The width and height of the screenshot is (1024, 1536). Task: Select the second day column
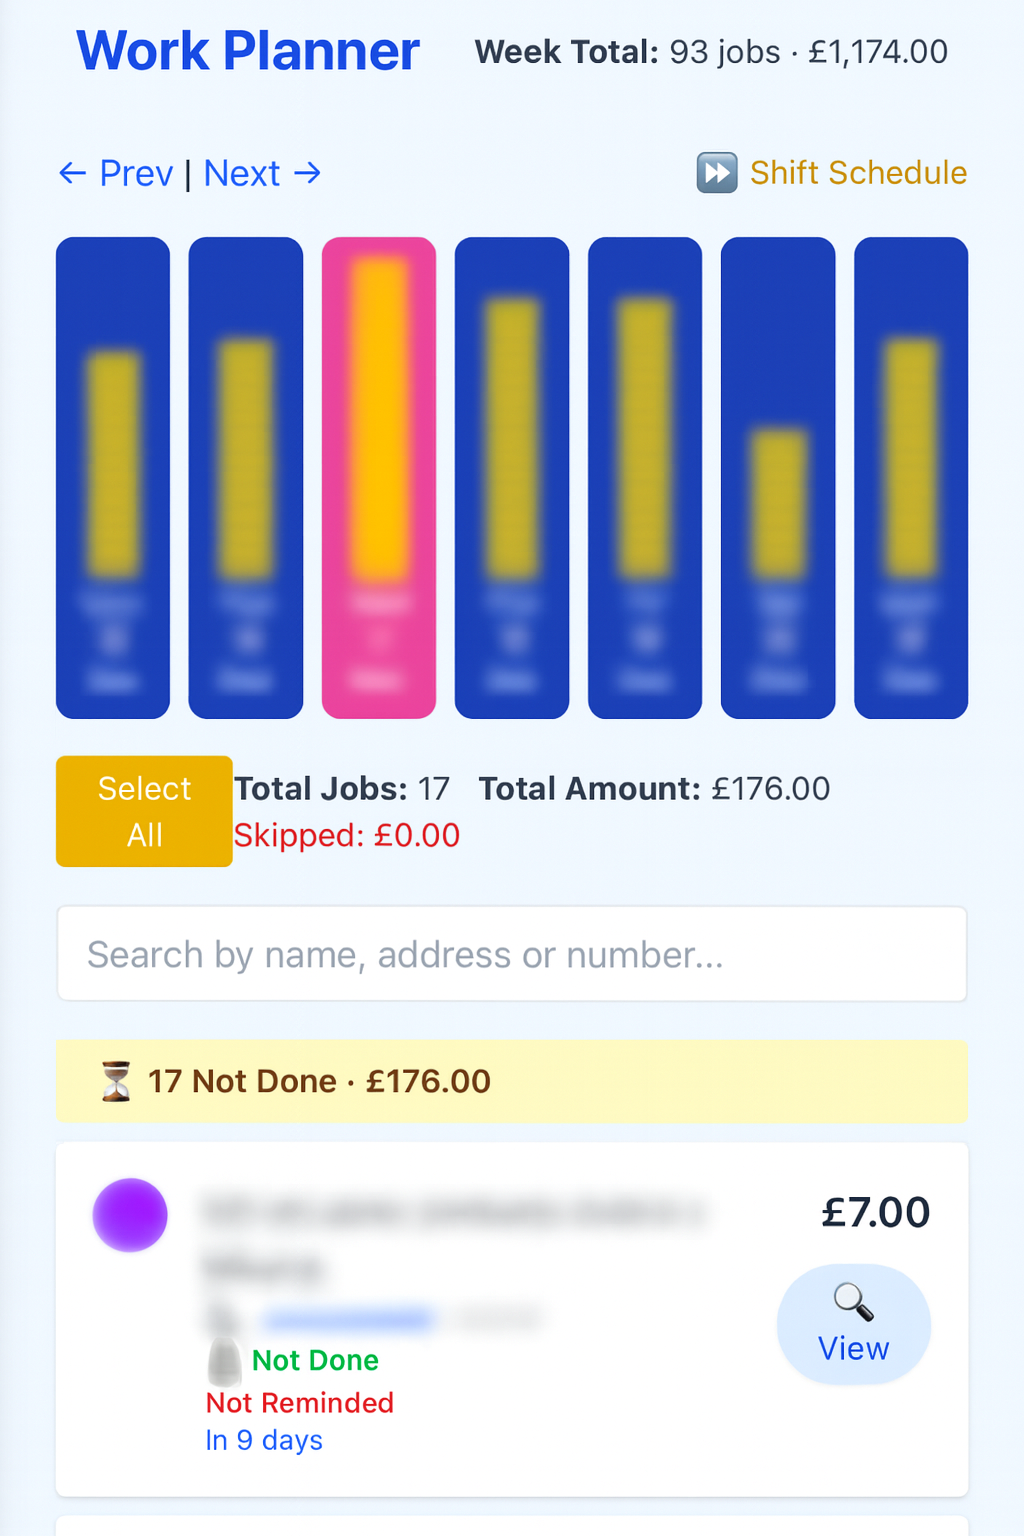[x=246, y=477]
